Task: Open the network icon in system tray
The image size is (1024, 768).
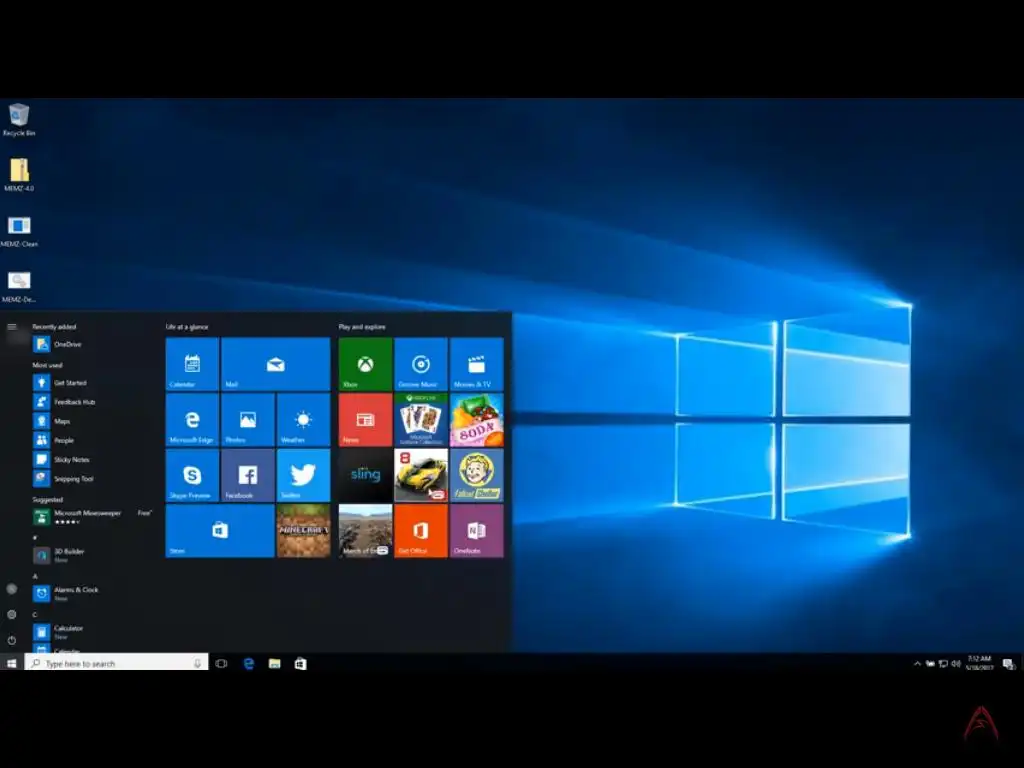Action: point(943,664)
